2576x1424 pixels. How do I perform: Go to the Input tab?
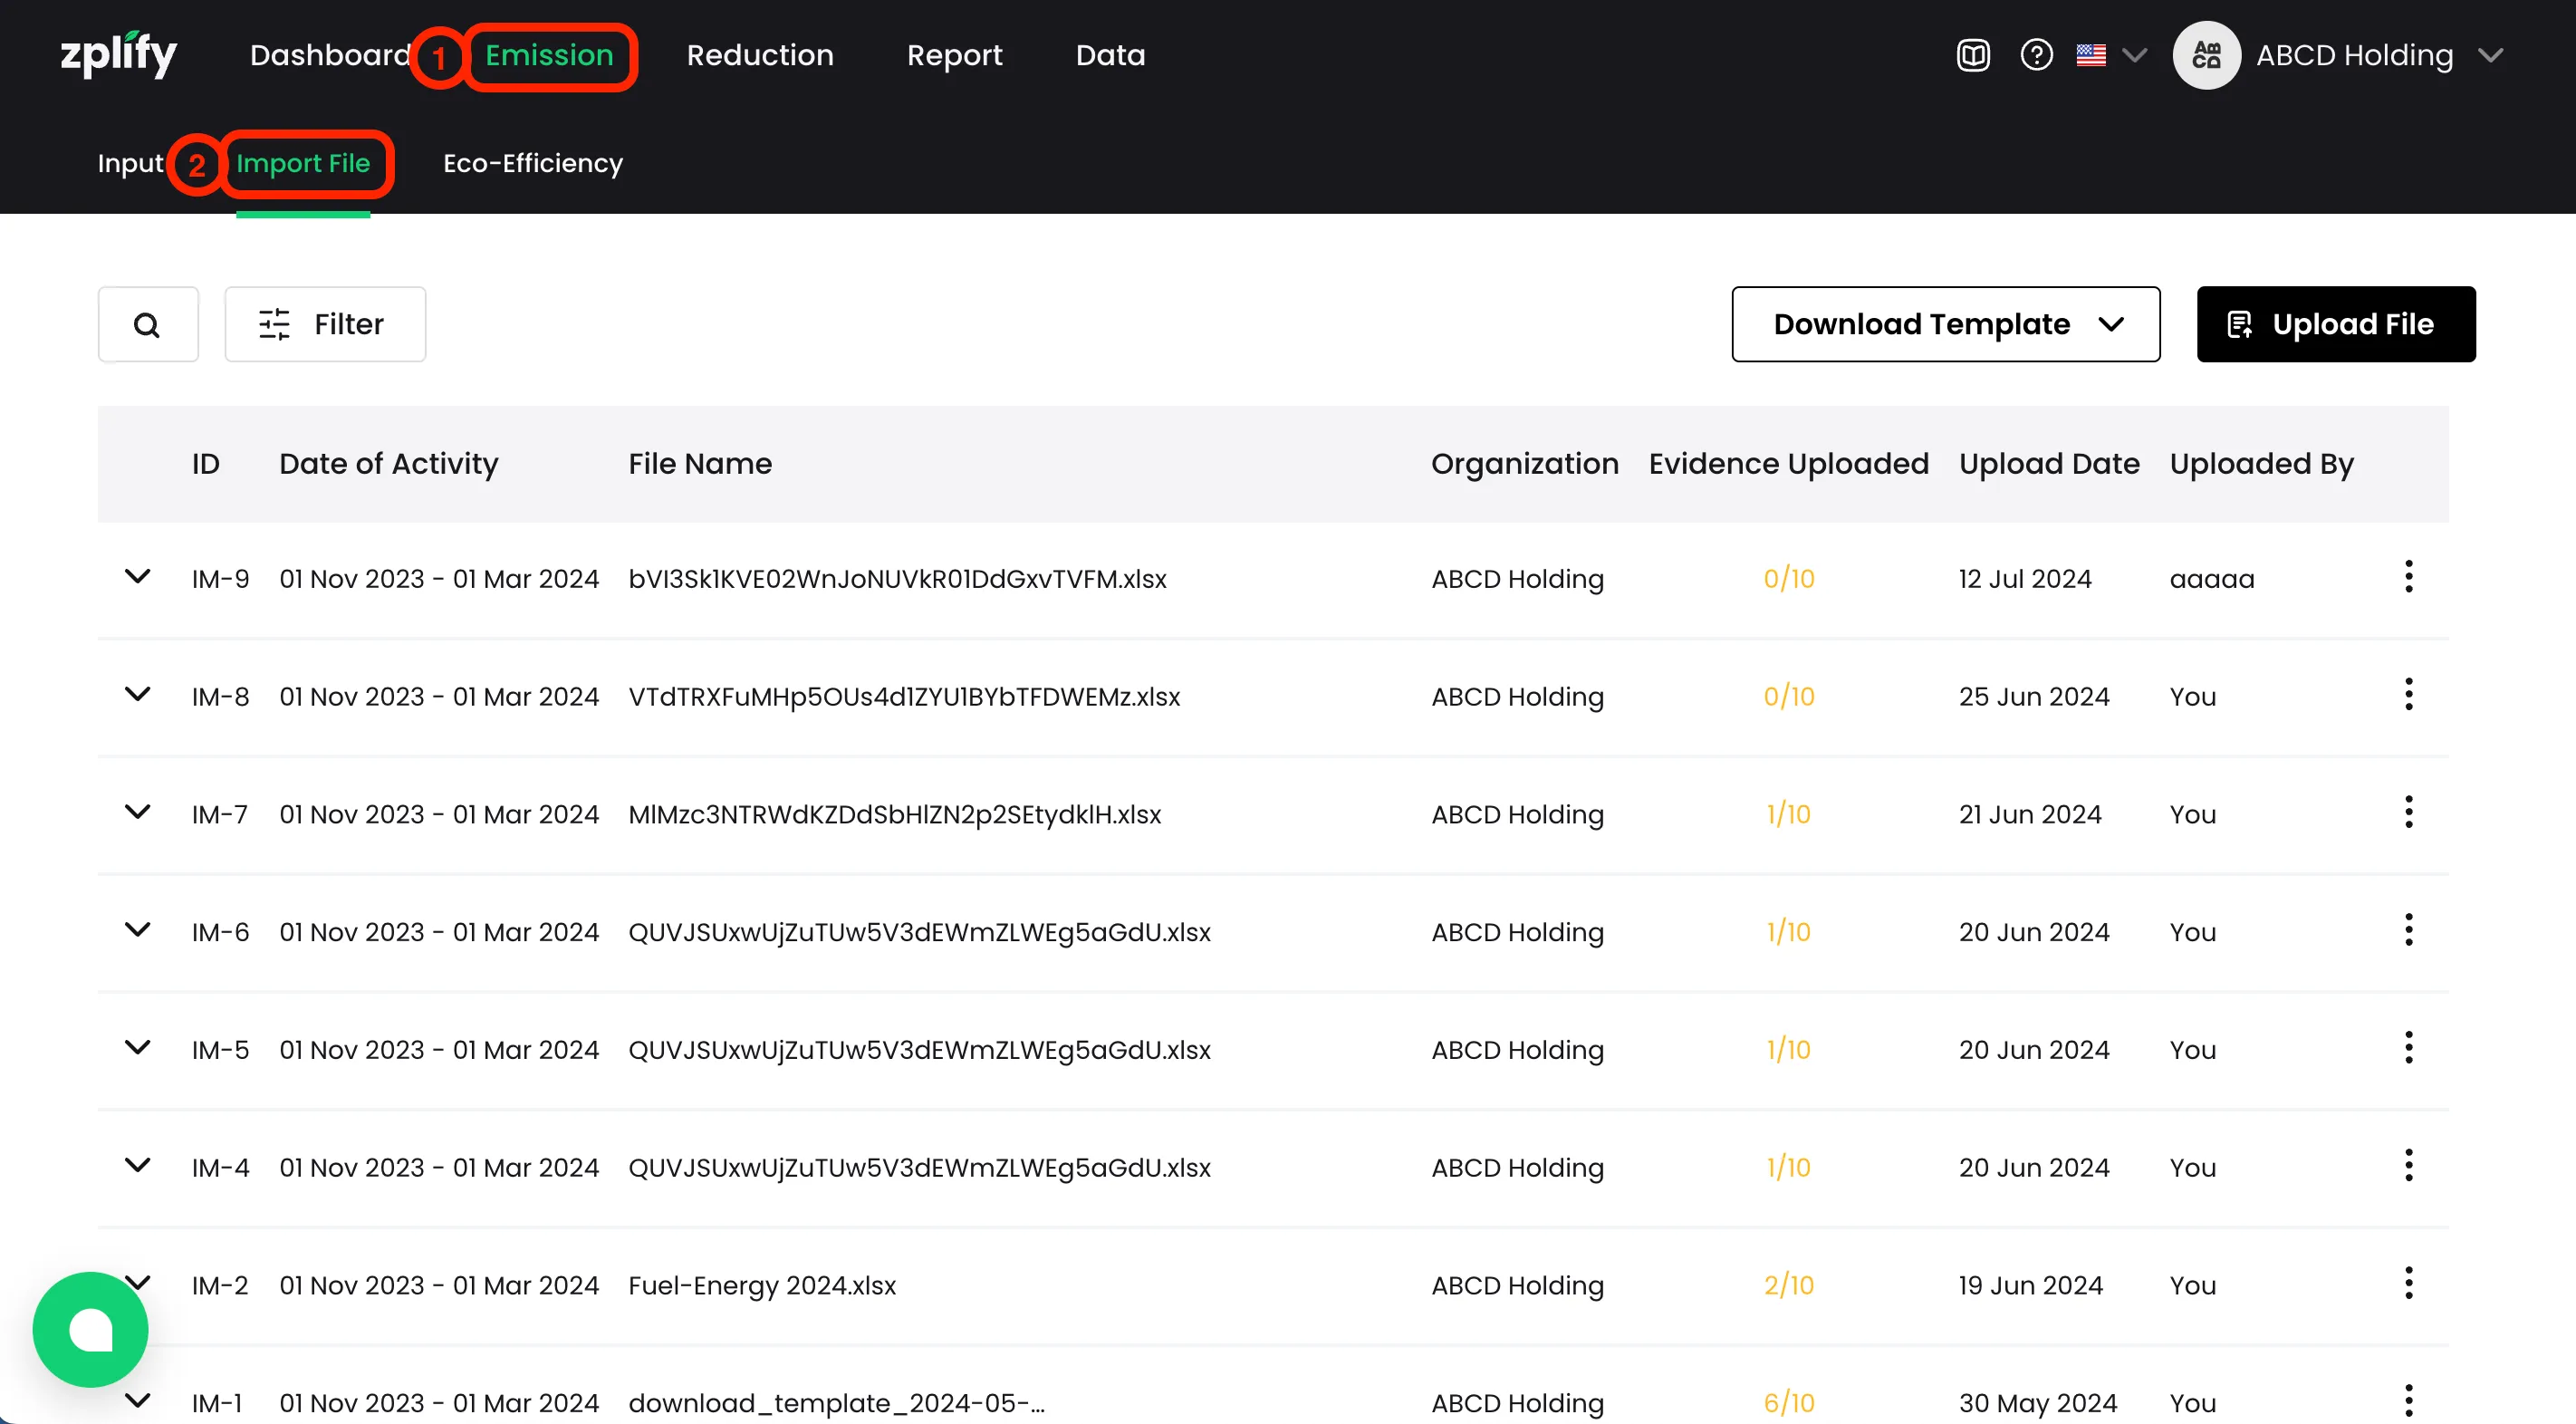tap(130, 163)
